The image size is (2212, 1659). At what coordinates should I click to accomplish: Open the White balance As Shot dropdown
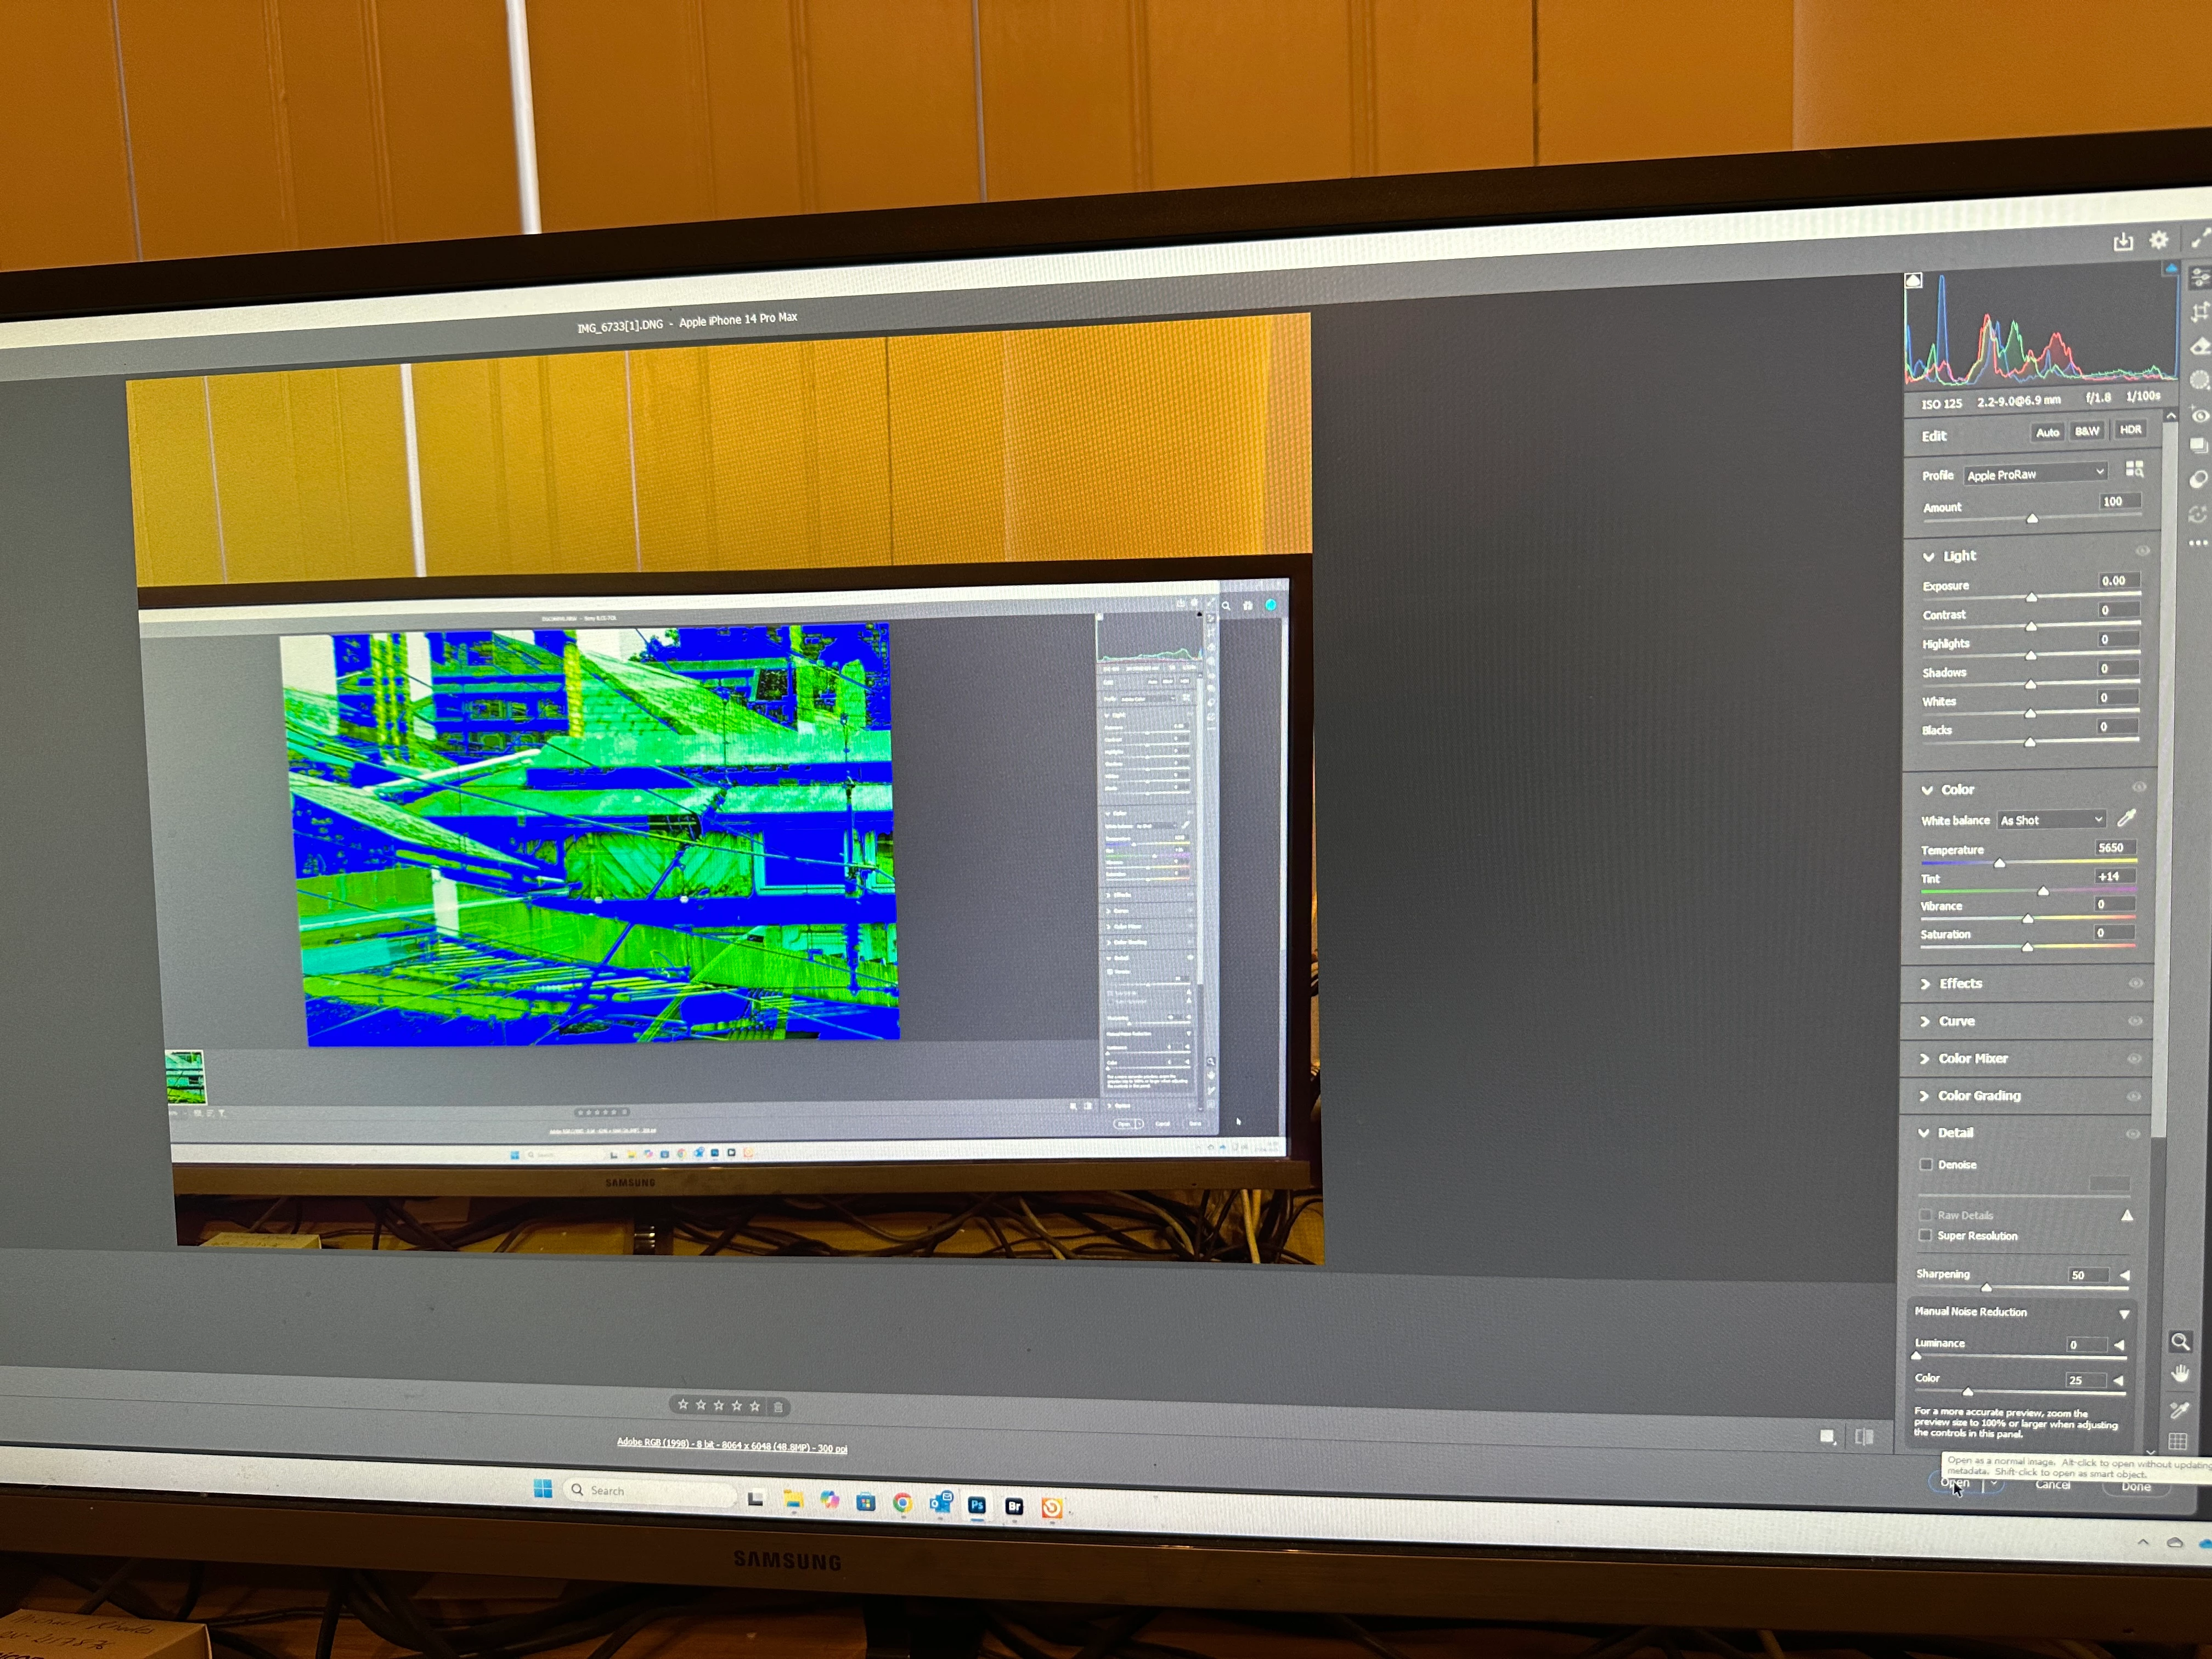2051,820
